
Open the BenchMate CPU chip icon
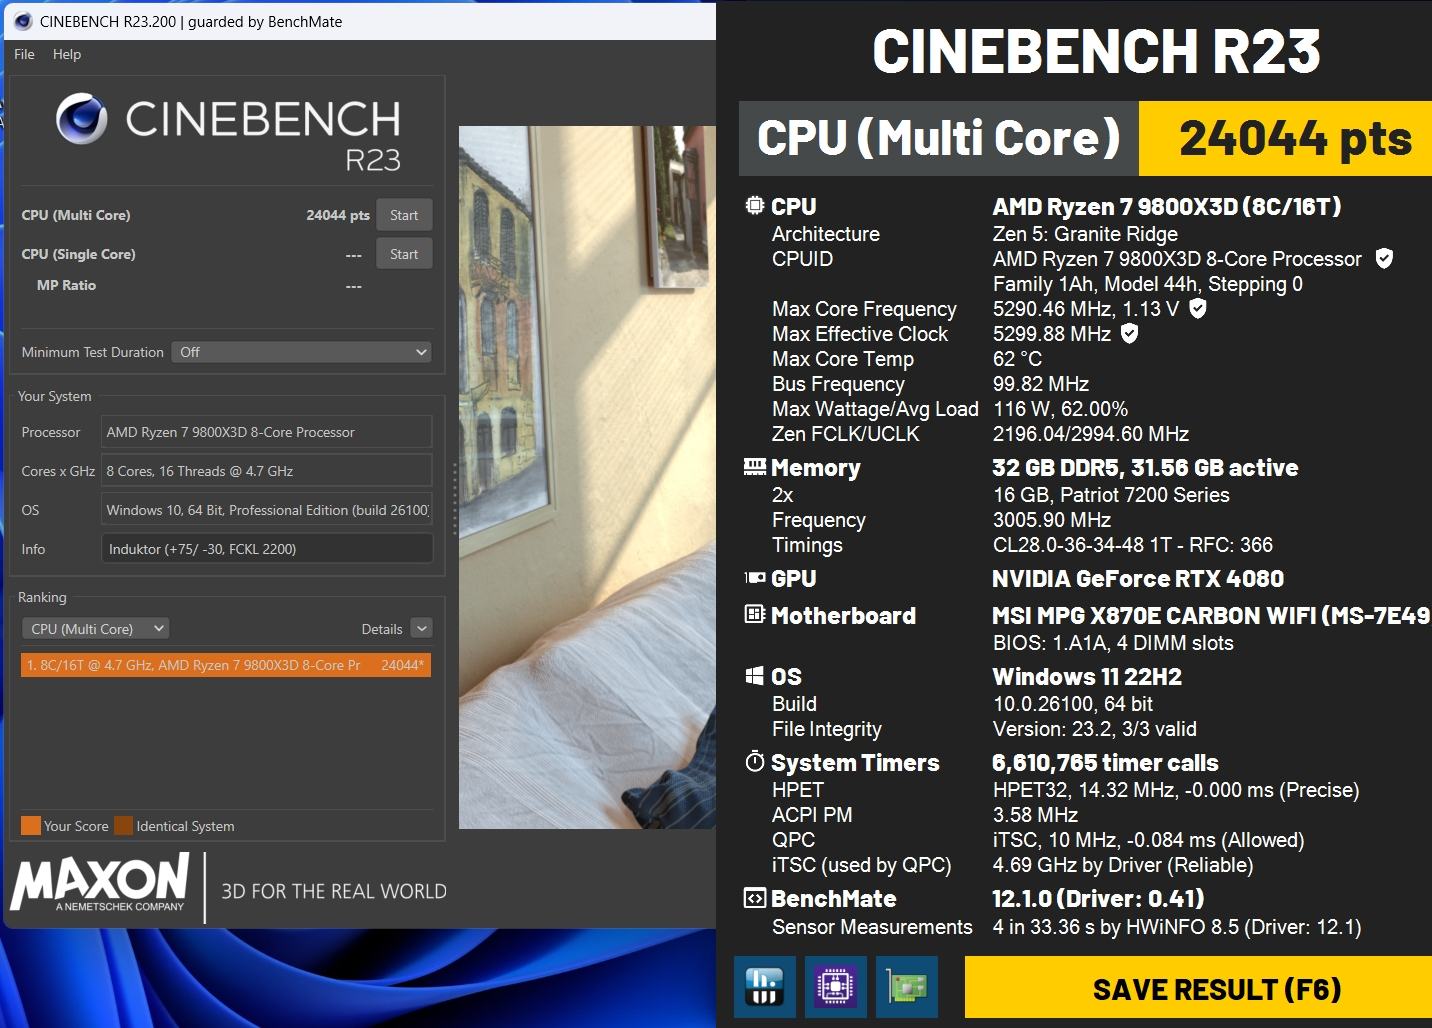pos(836,988)
